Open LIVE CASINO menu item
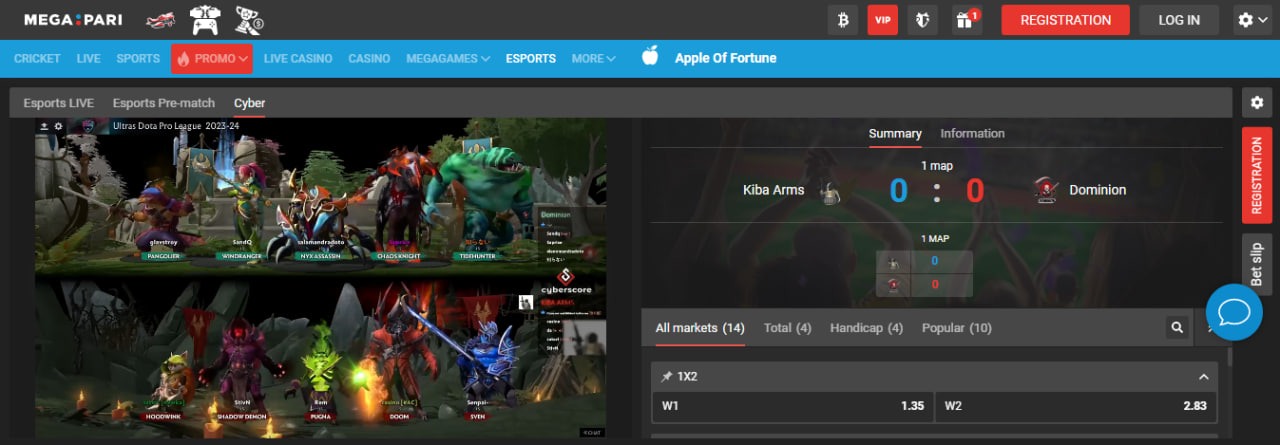This screenshot has height=445, width=1280. pos(298,59)
